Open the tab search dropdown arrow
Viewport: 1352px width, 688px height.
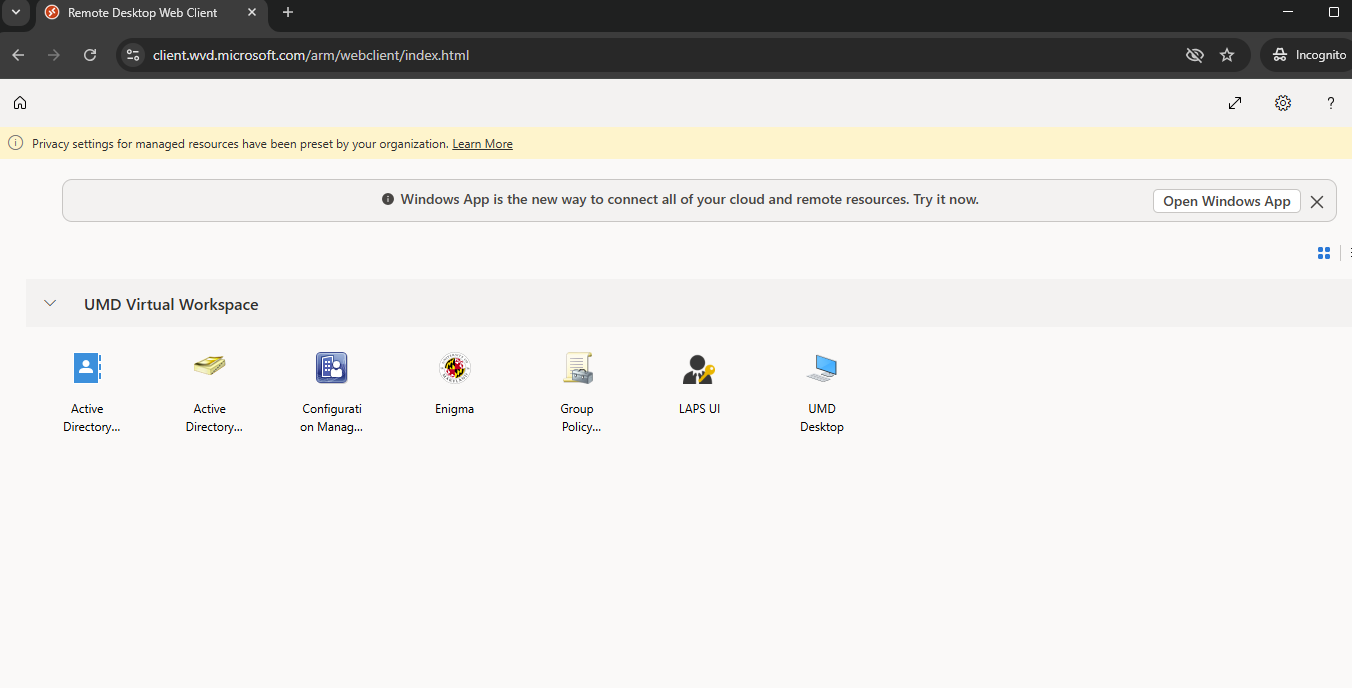16,13
